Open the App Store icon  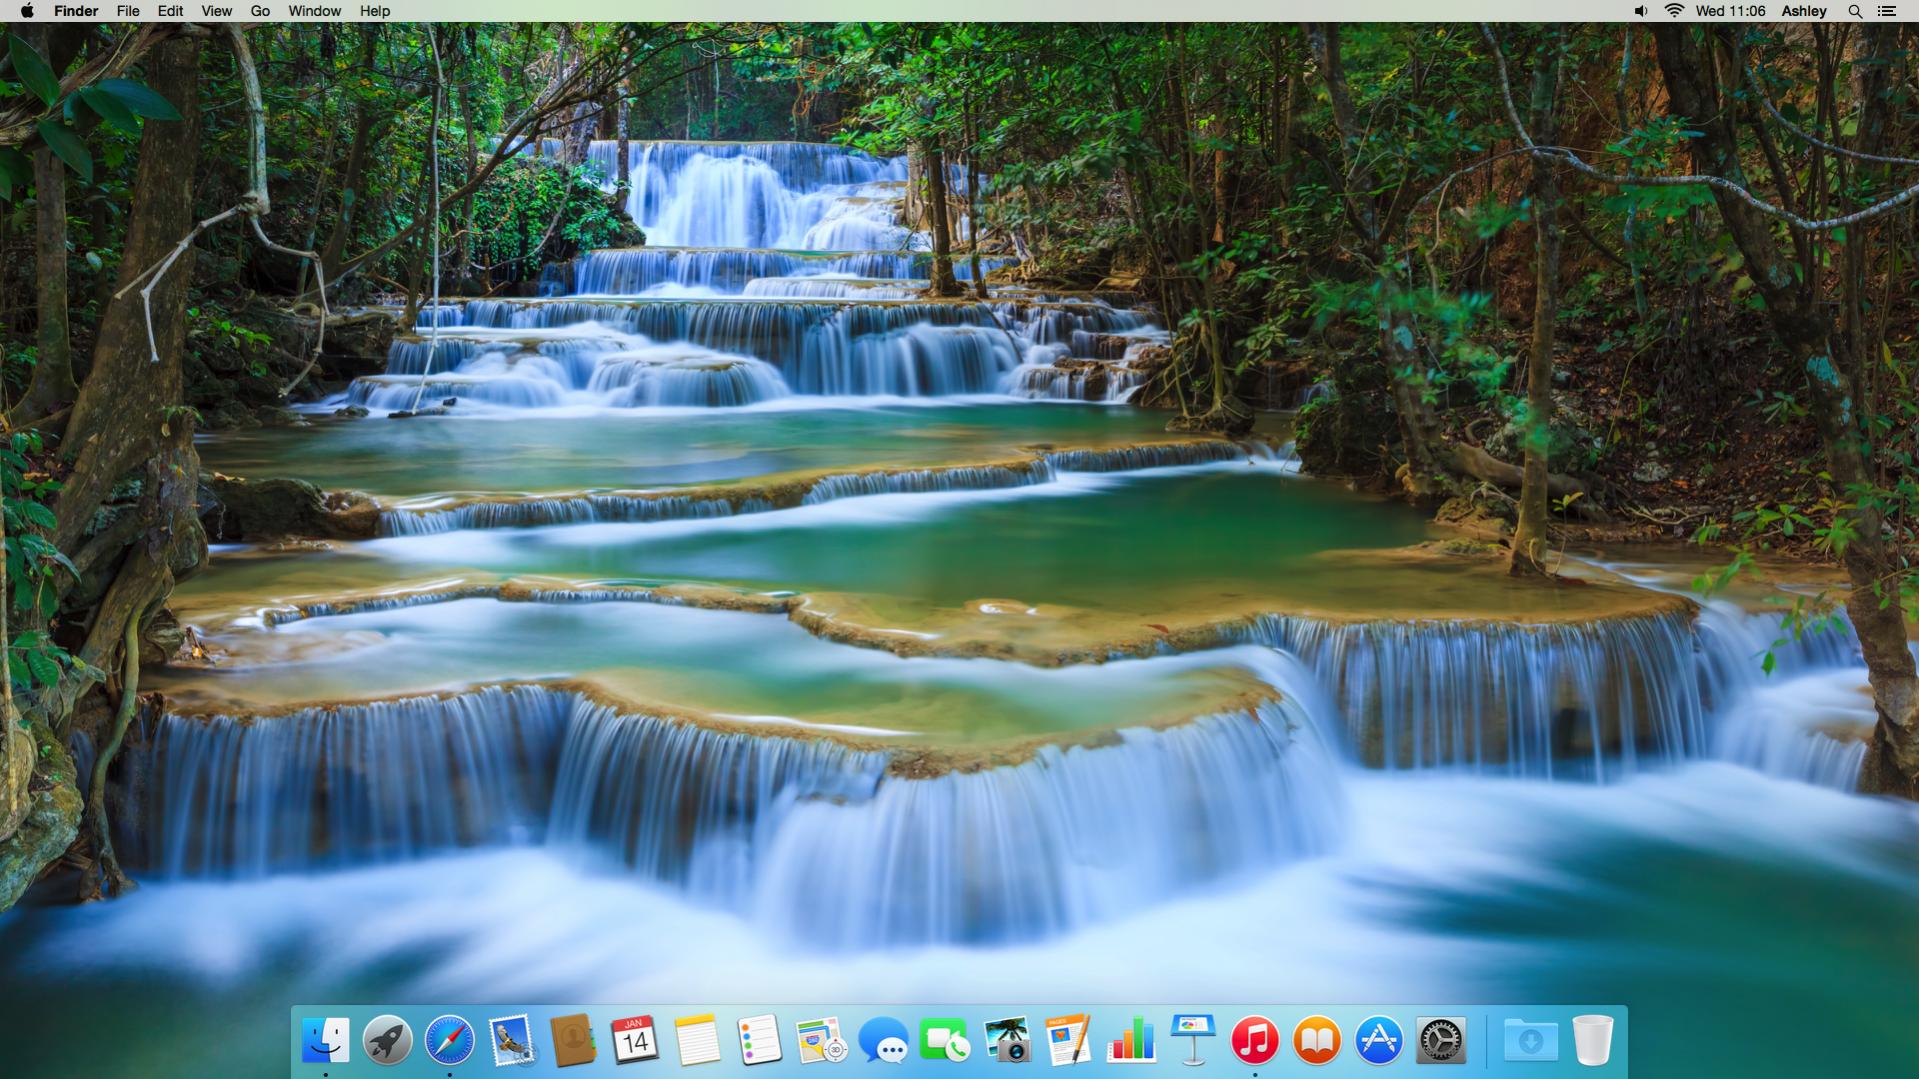(x=1379, y=1040)
